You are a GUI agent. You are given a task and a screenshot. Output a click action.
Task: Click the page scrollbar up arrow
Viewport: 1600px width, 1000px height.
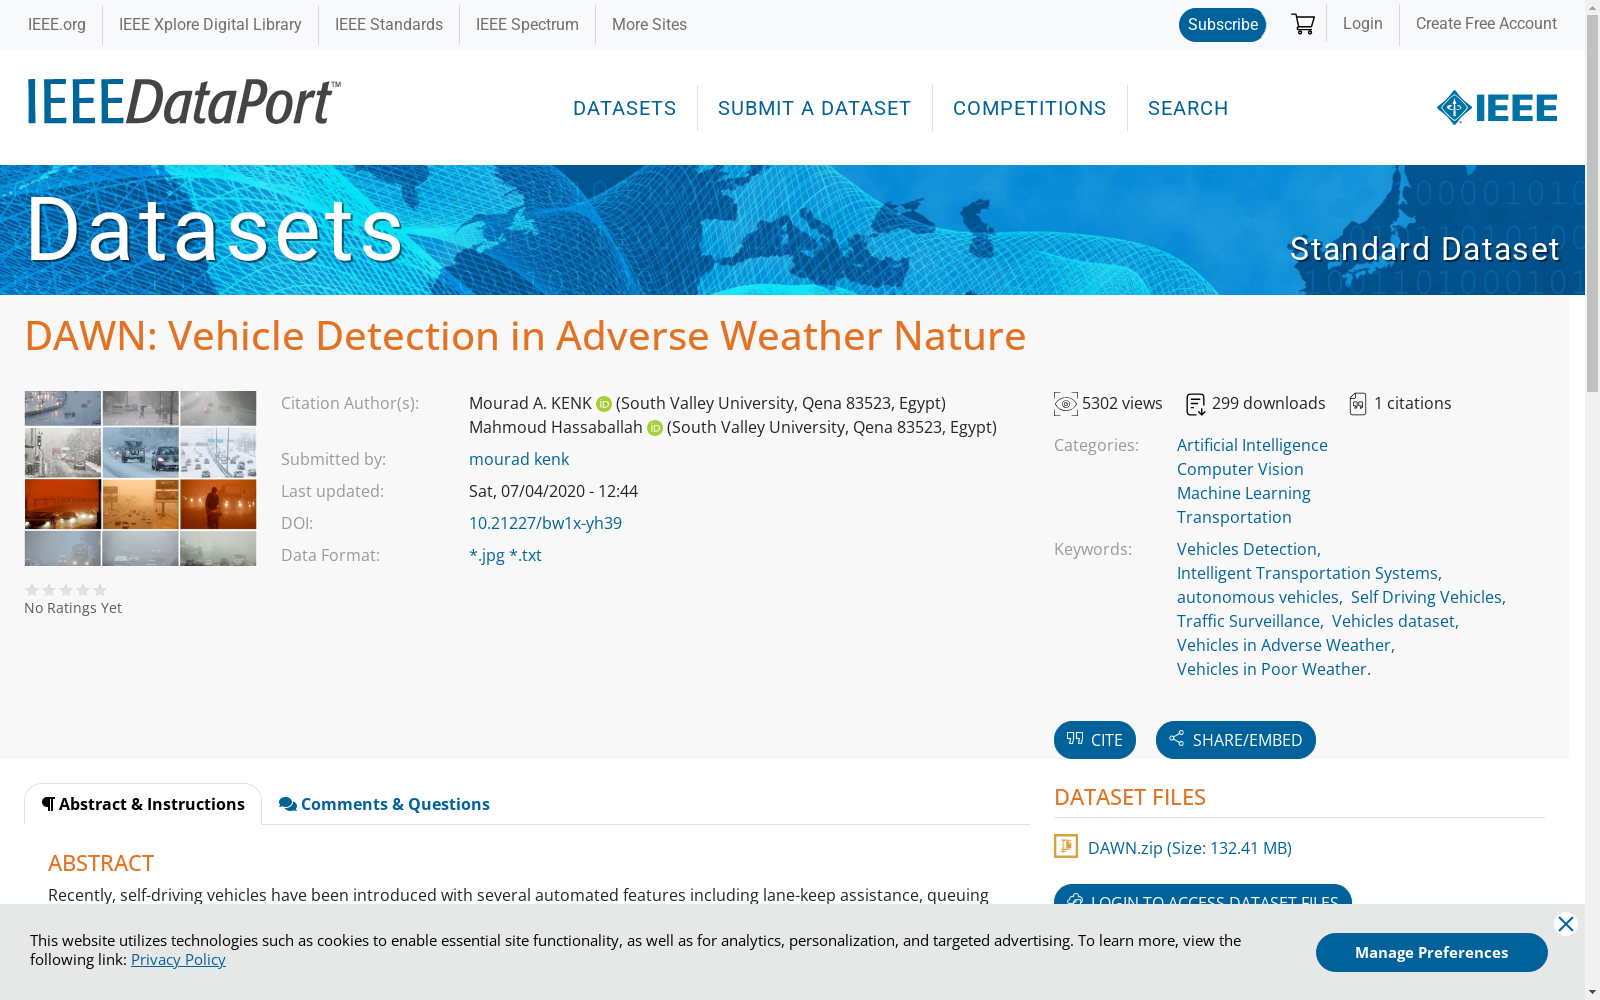pyautogui.click(x=1592, y=8)
